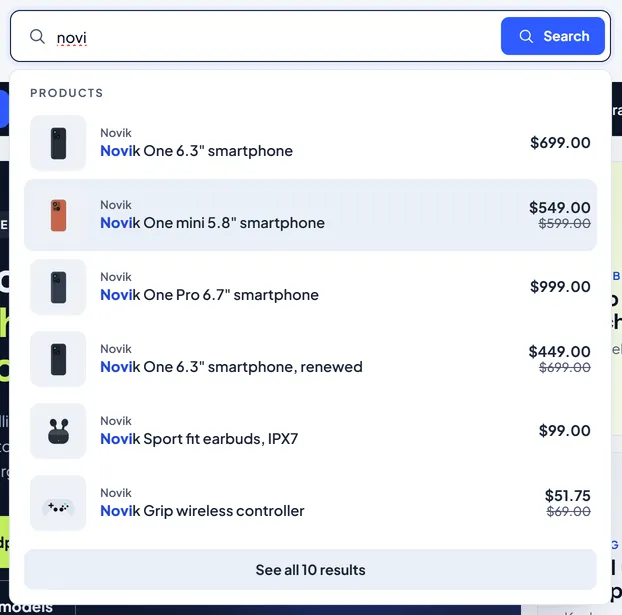This screenshot has width=622, height=615.
Task: Open the Novik One Pro 6.7" smartphone result
Action: coord(310,287)
